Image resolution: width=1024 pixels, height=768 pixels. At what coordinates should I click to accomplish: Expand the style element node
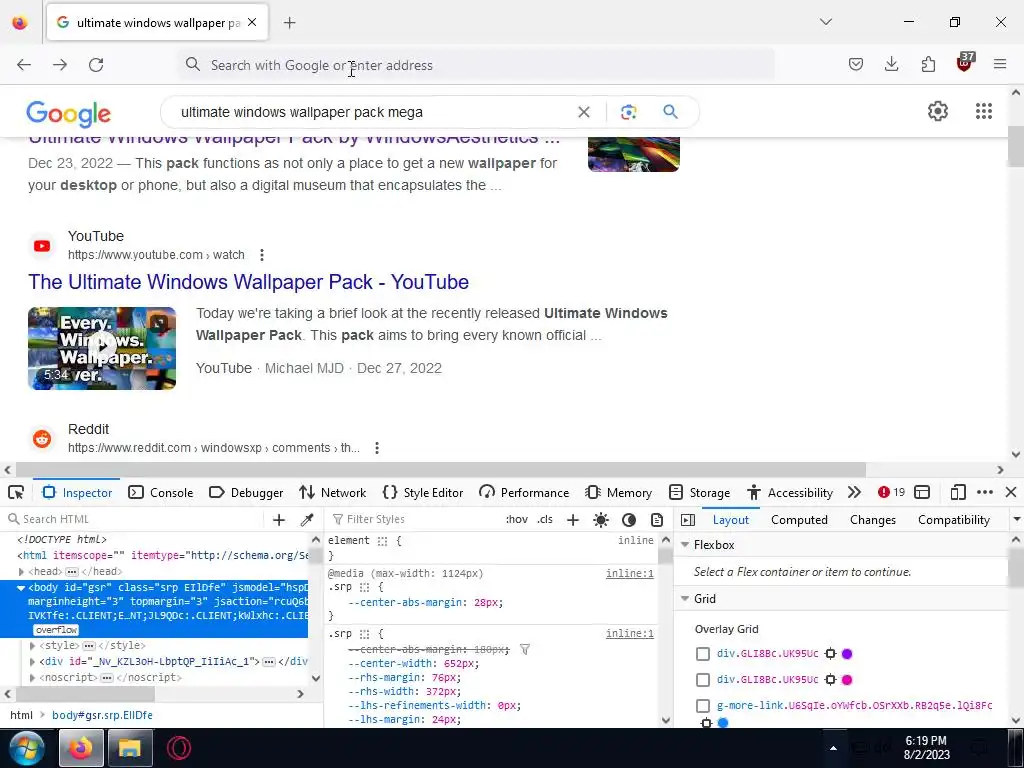tap(32, 645)
